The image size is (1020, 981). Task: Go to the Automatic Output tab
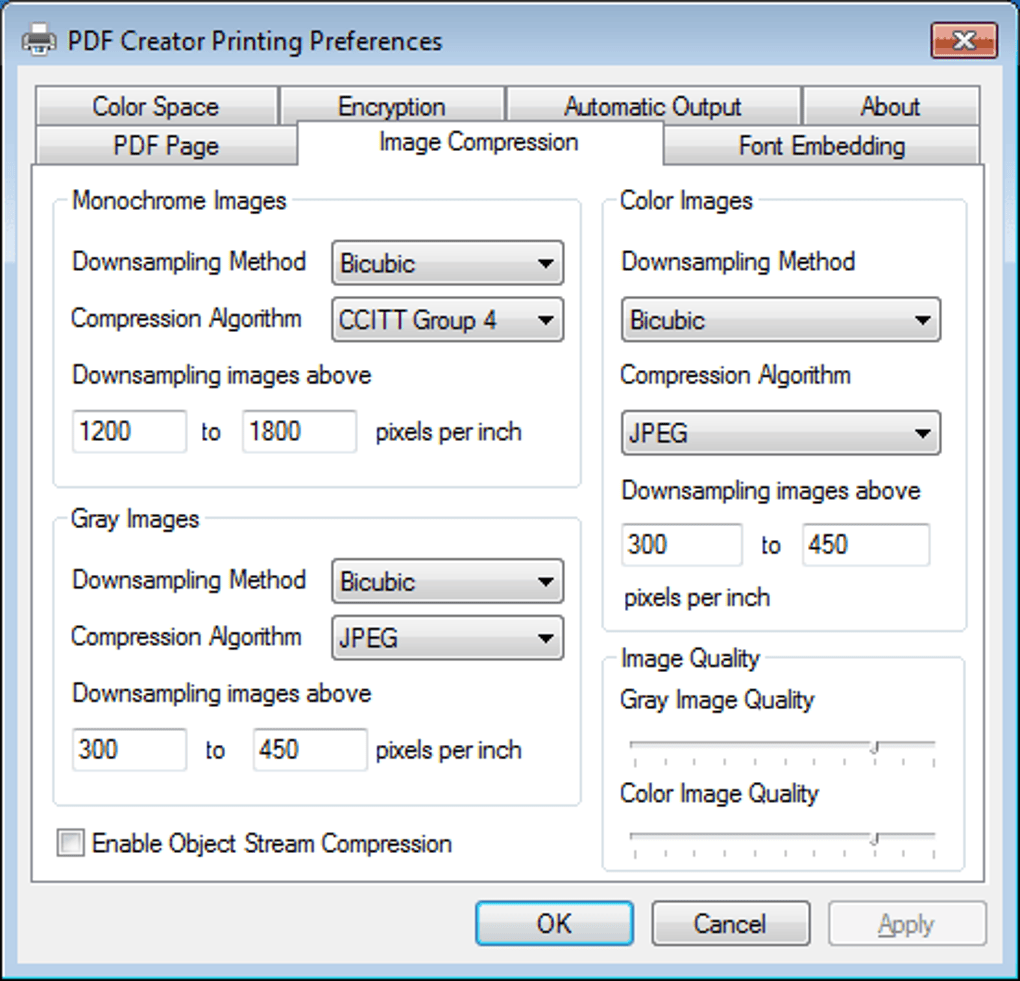click(x=652, y=107)
